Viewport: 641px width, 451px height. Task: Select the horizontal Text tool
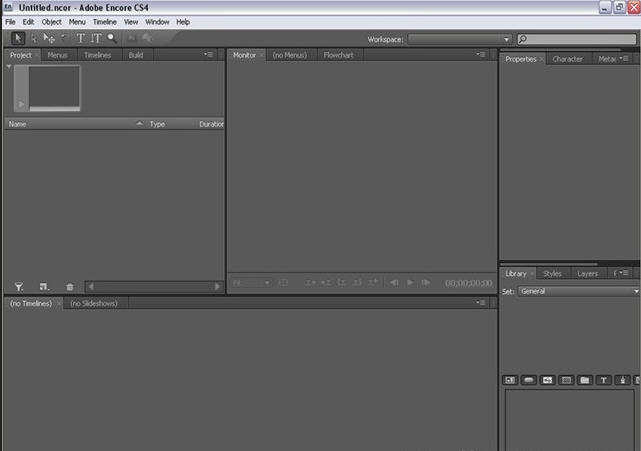coord(81,38)
